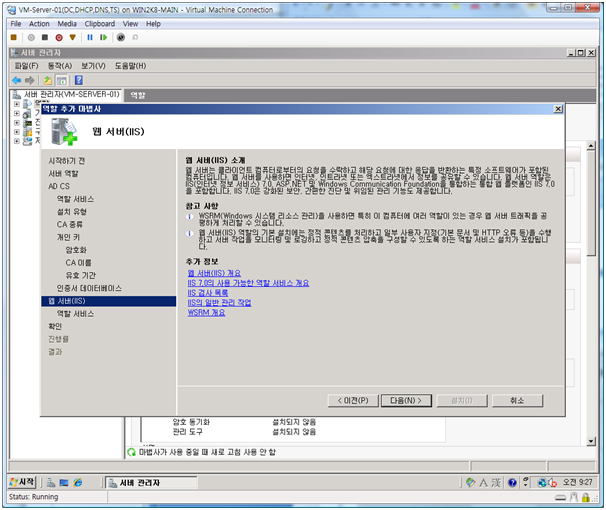Open 동작(A) menu in 서버 관리자
Viewport: 606px width, 510px height.
(60, 66)
